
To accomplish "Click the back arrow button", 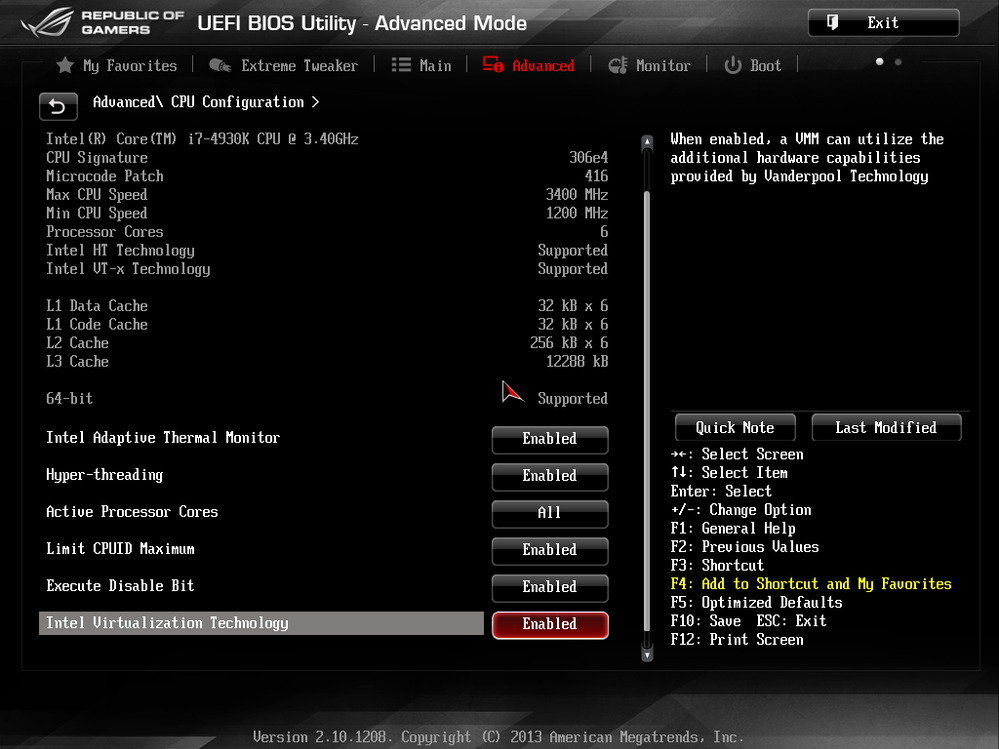I will click(x=58, y=106).
